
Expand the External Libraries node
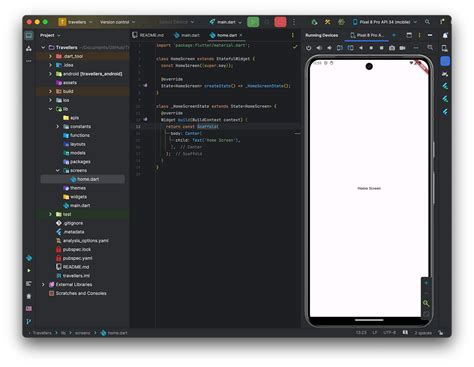coord(43,284)
